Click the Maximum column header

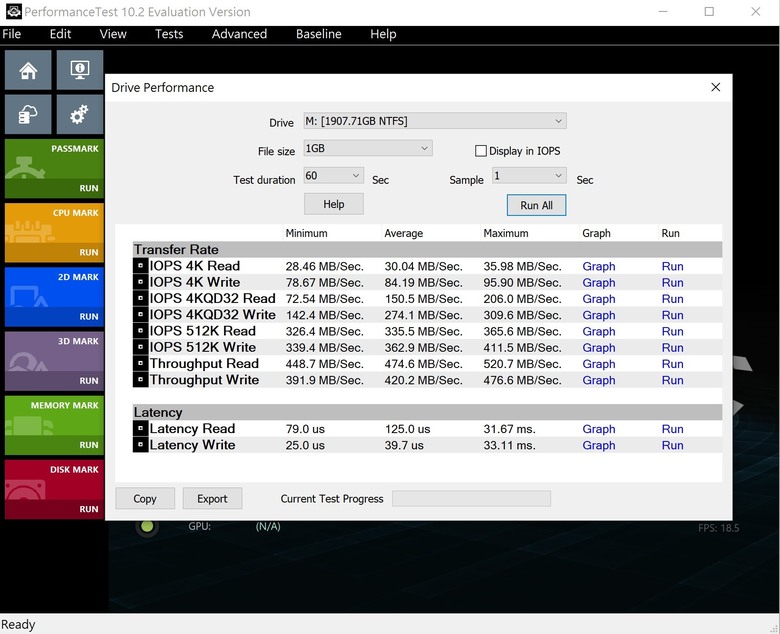[x=530, y=233]
